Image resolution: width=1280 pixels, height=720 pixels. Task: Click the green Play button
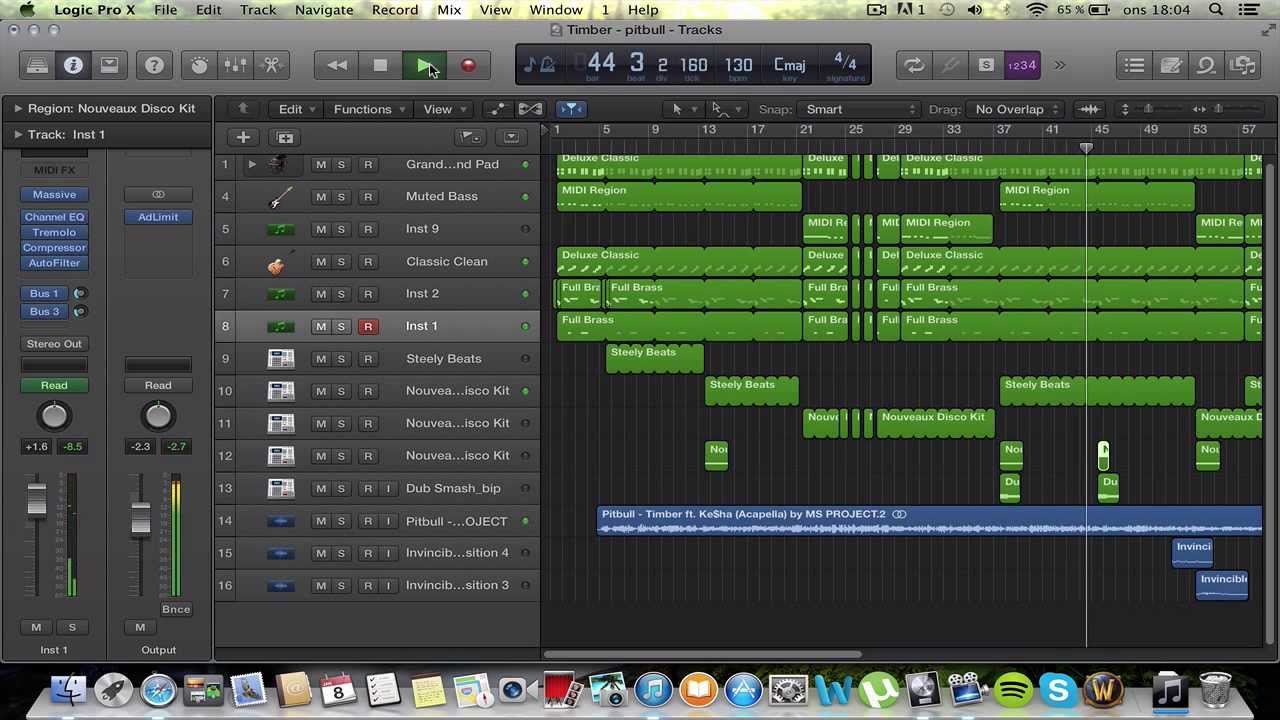(x=424, y=65)
